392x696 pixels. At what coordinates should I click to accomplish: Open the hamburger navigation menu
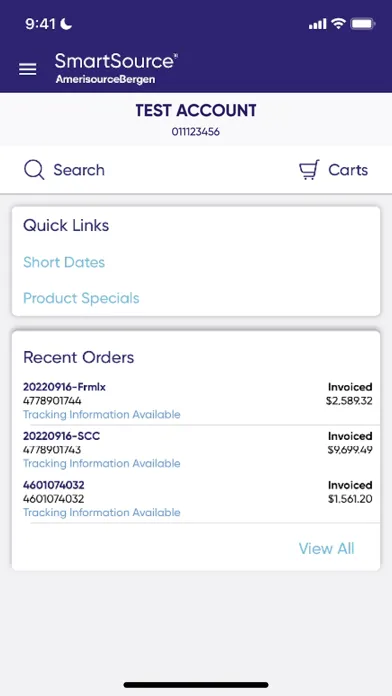coord(28,69)
